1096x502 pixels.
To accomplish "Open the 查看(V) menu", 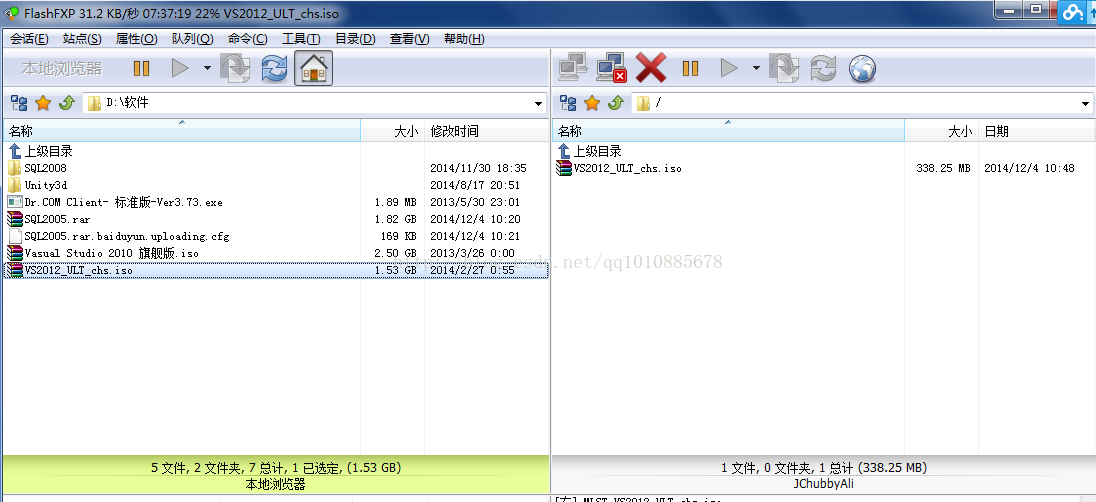I will 410,39.
